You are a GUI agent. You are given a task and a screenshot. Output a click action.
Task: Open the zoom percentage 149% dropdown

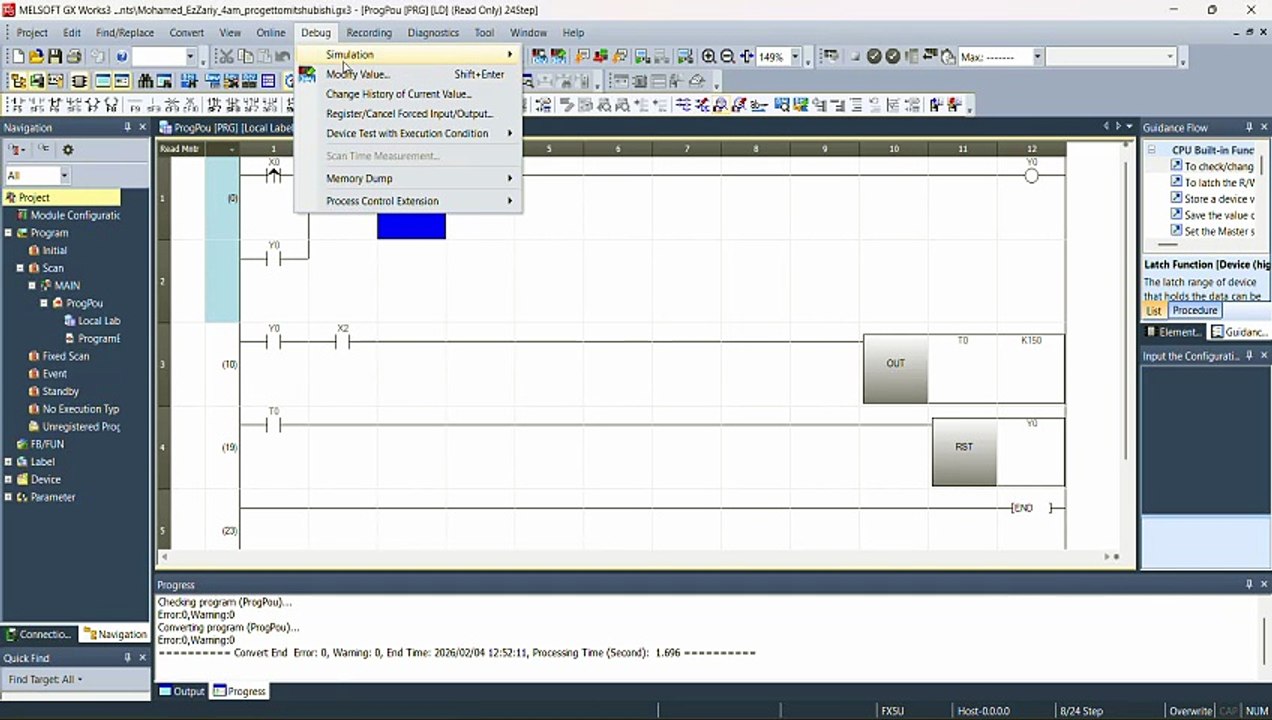(796, 57)
